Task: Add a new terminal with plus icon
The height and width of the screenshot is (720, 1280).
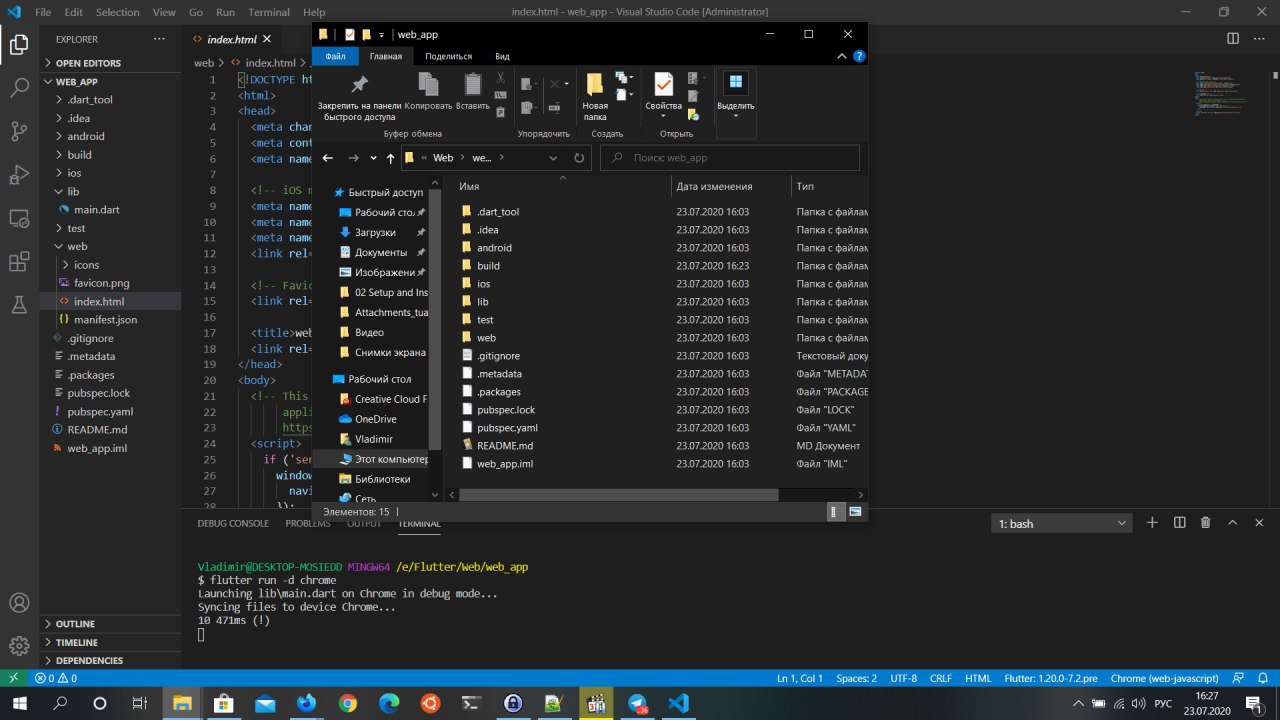Action: [x=1152, y=523]
